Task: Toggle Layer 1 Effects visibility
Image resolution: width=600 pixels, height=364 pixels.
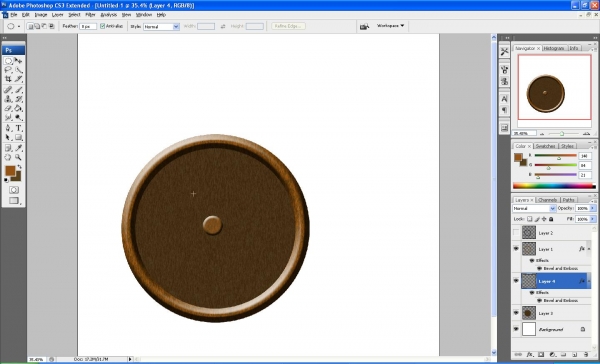Action: [532, 260]
